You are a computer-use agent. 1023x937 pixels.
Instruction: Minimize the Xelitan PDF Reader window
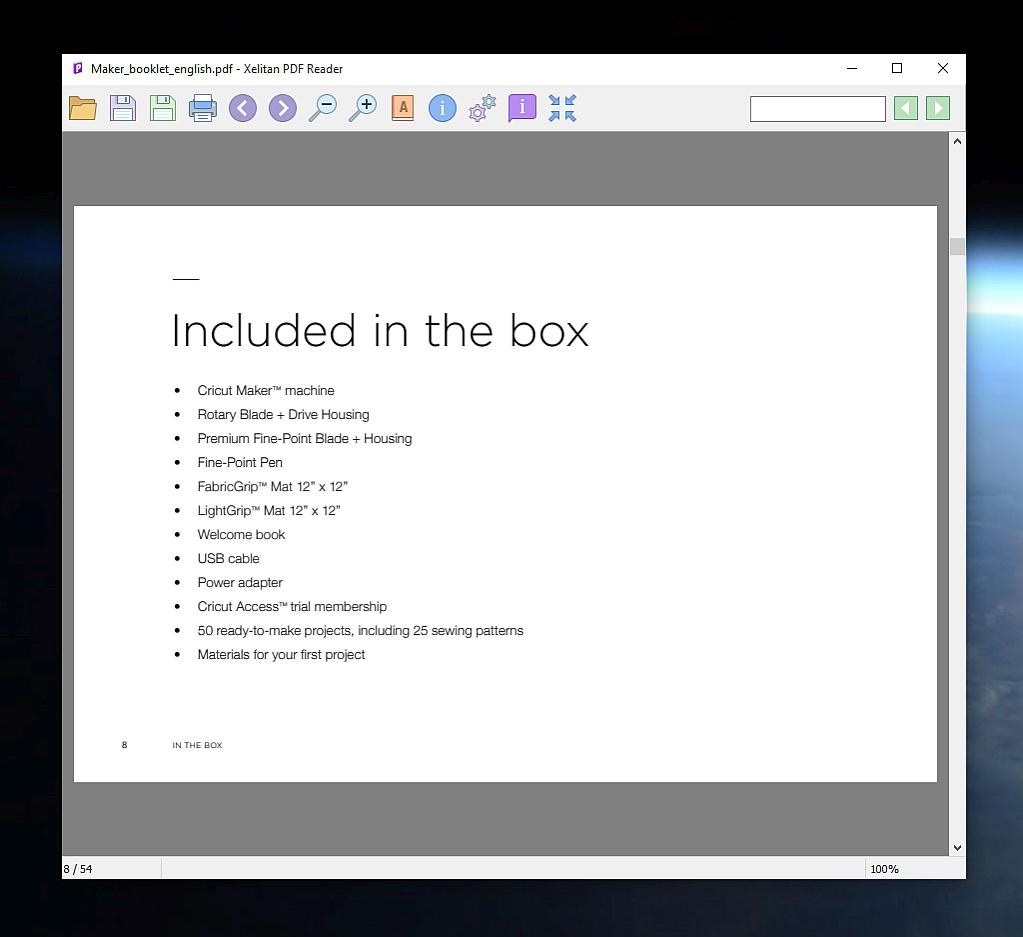click(851, 69)
